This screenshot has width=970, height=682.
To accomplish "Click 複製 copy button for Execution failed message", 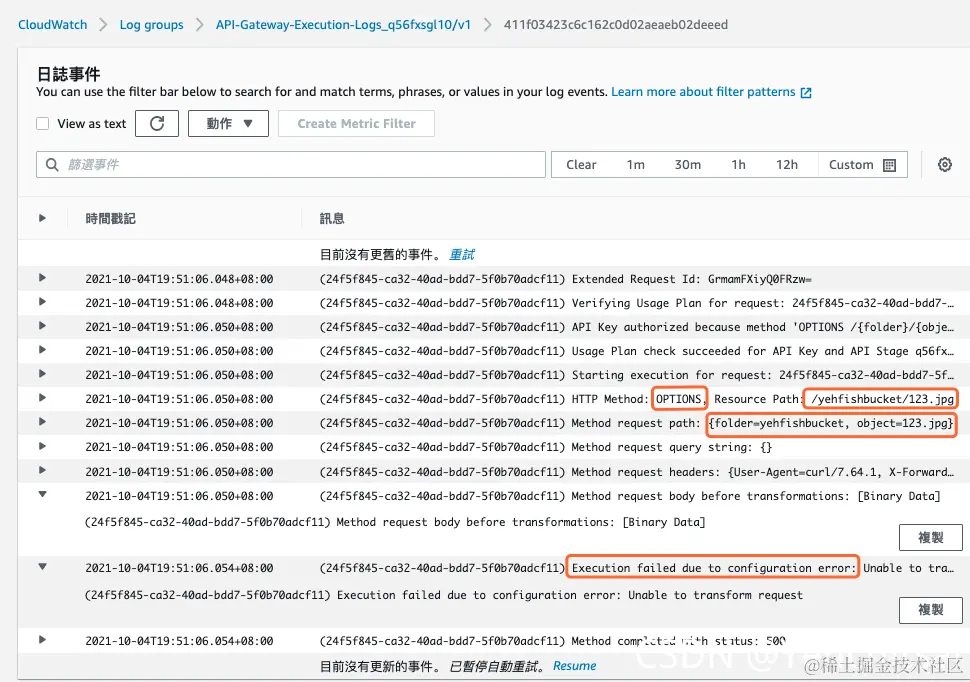I will tap(930, 610).
